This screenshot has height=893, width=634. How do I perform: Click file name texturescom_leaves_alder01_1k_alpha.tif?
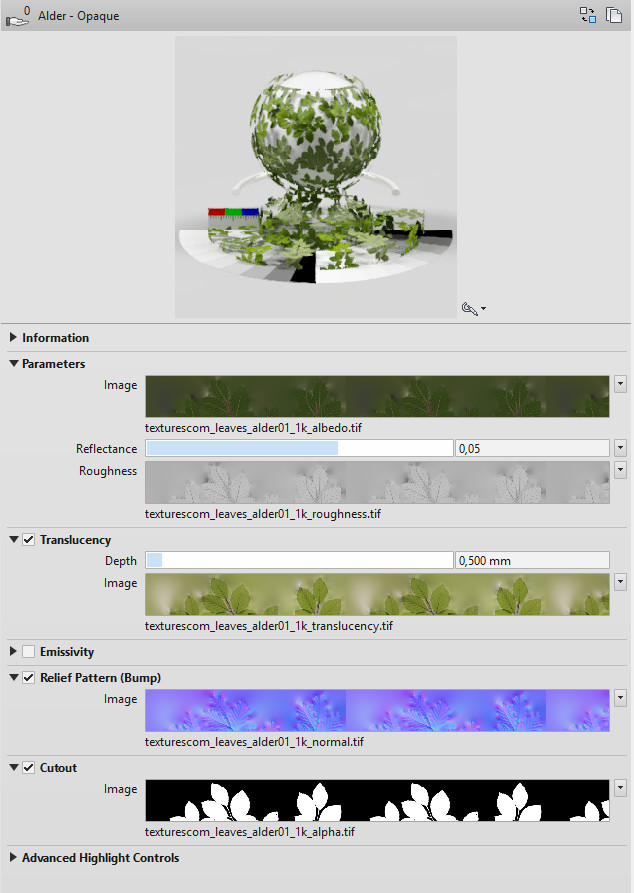tap(249, 831)
